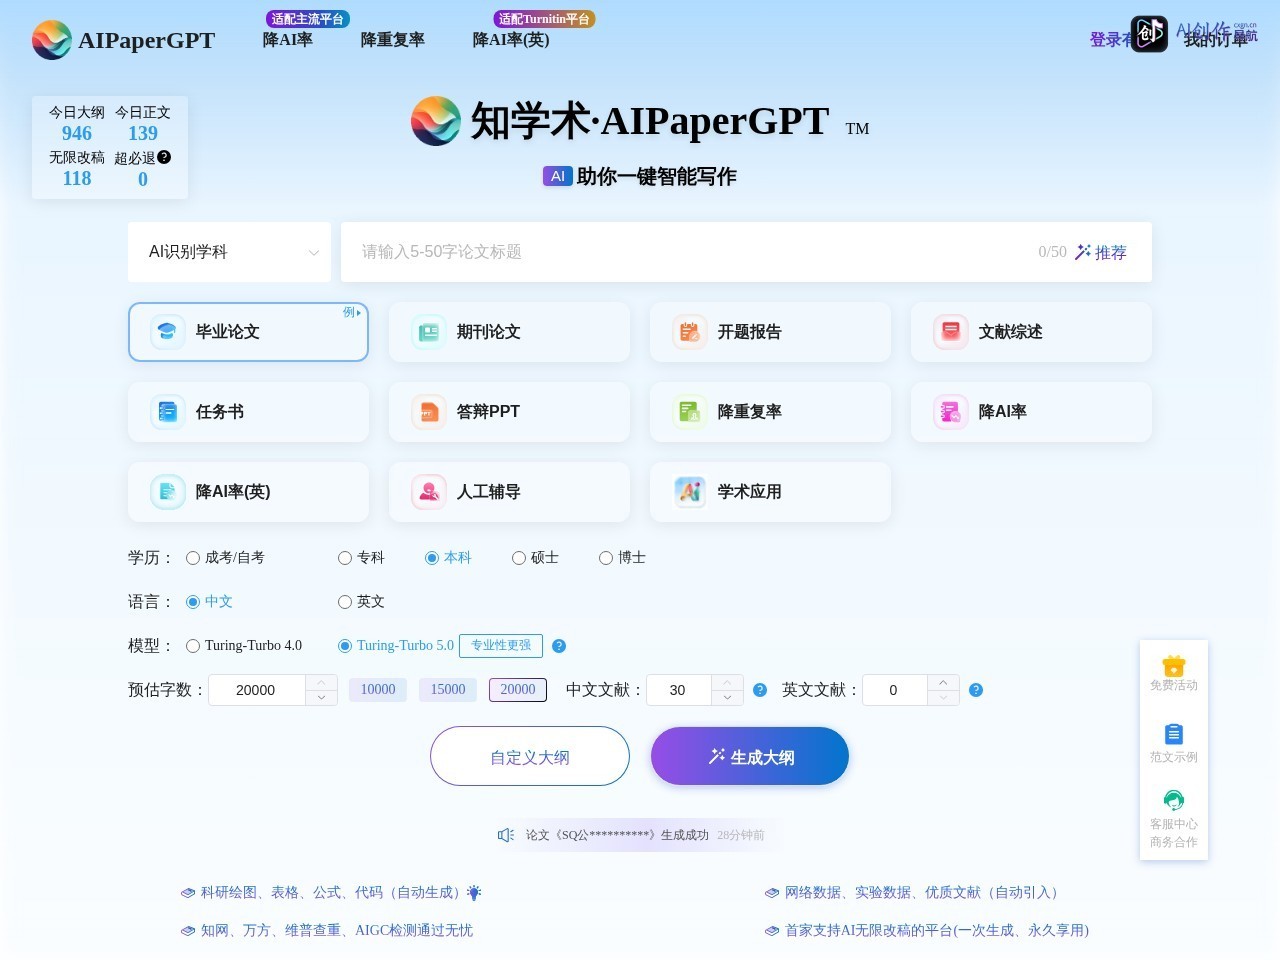
Task: Select 本科 education radio button
Action: coord(432,558)
